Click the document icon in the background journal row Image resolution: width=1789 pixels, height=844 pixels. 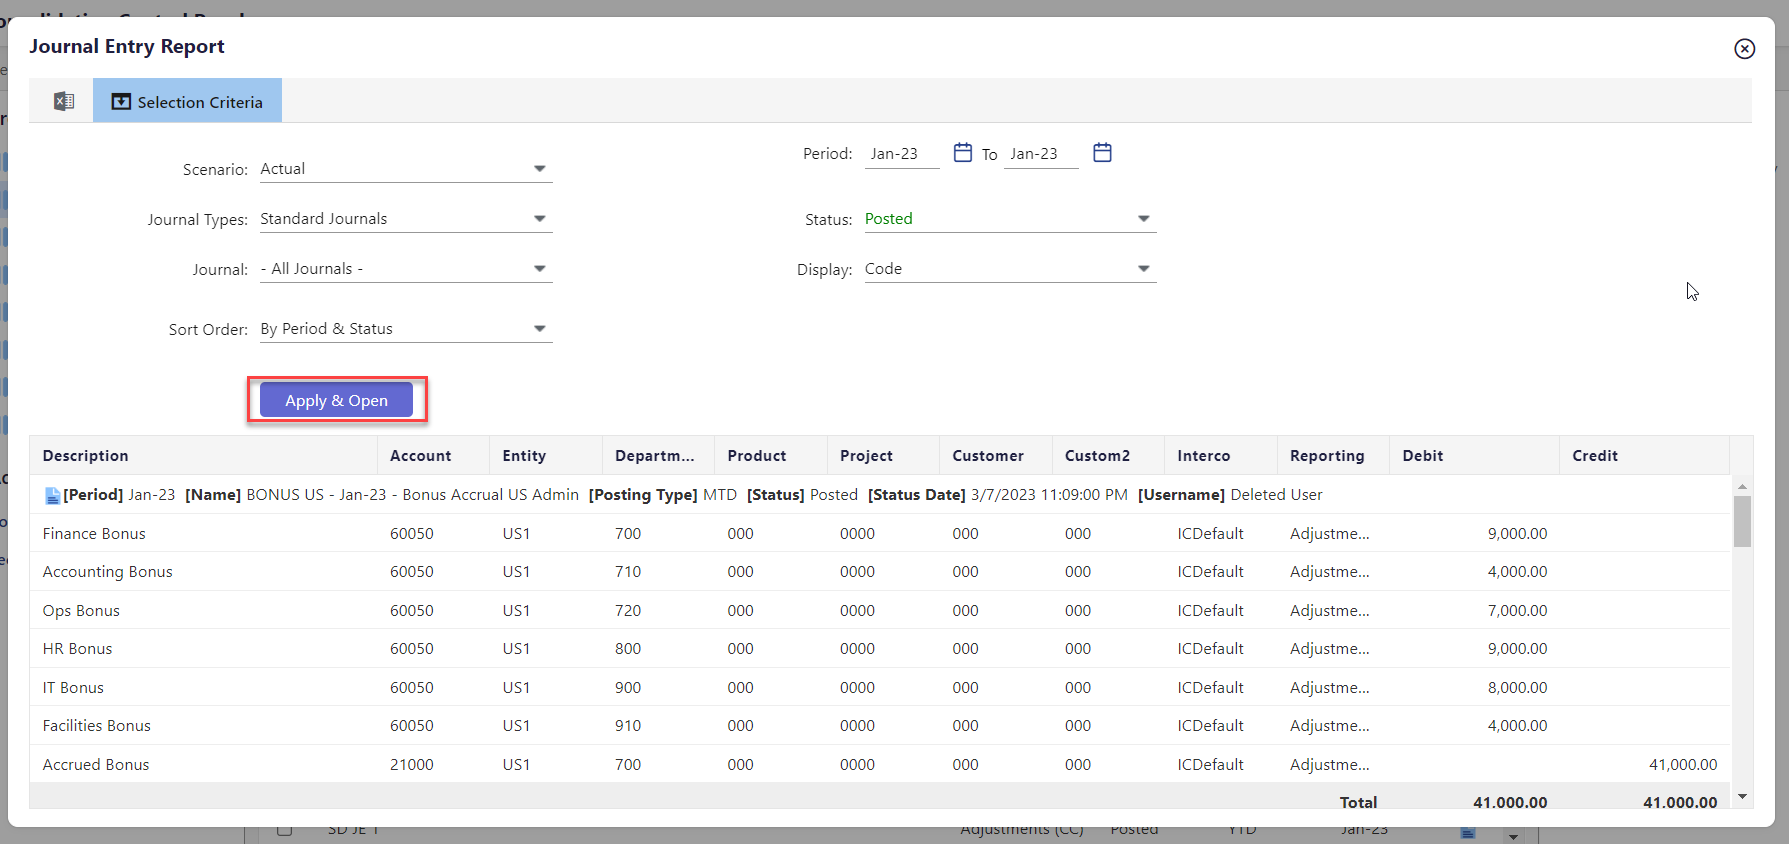[1468, 833]
